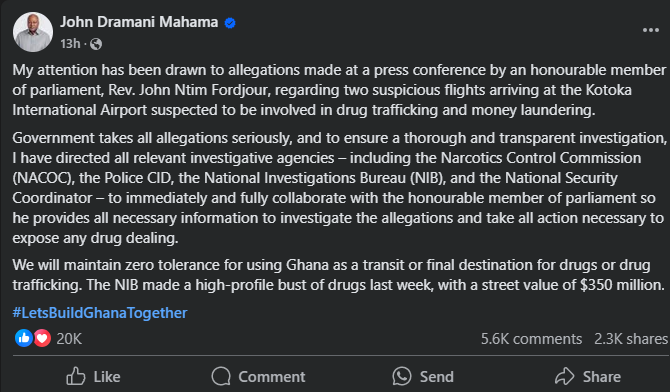
Task: Open the John Dramani Mahama profile name link
Action: click(139, 22)
